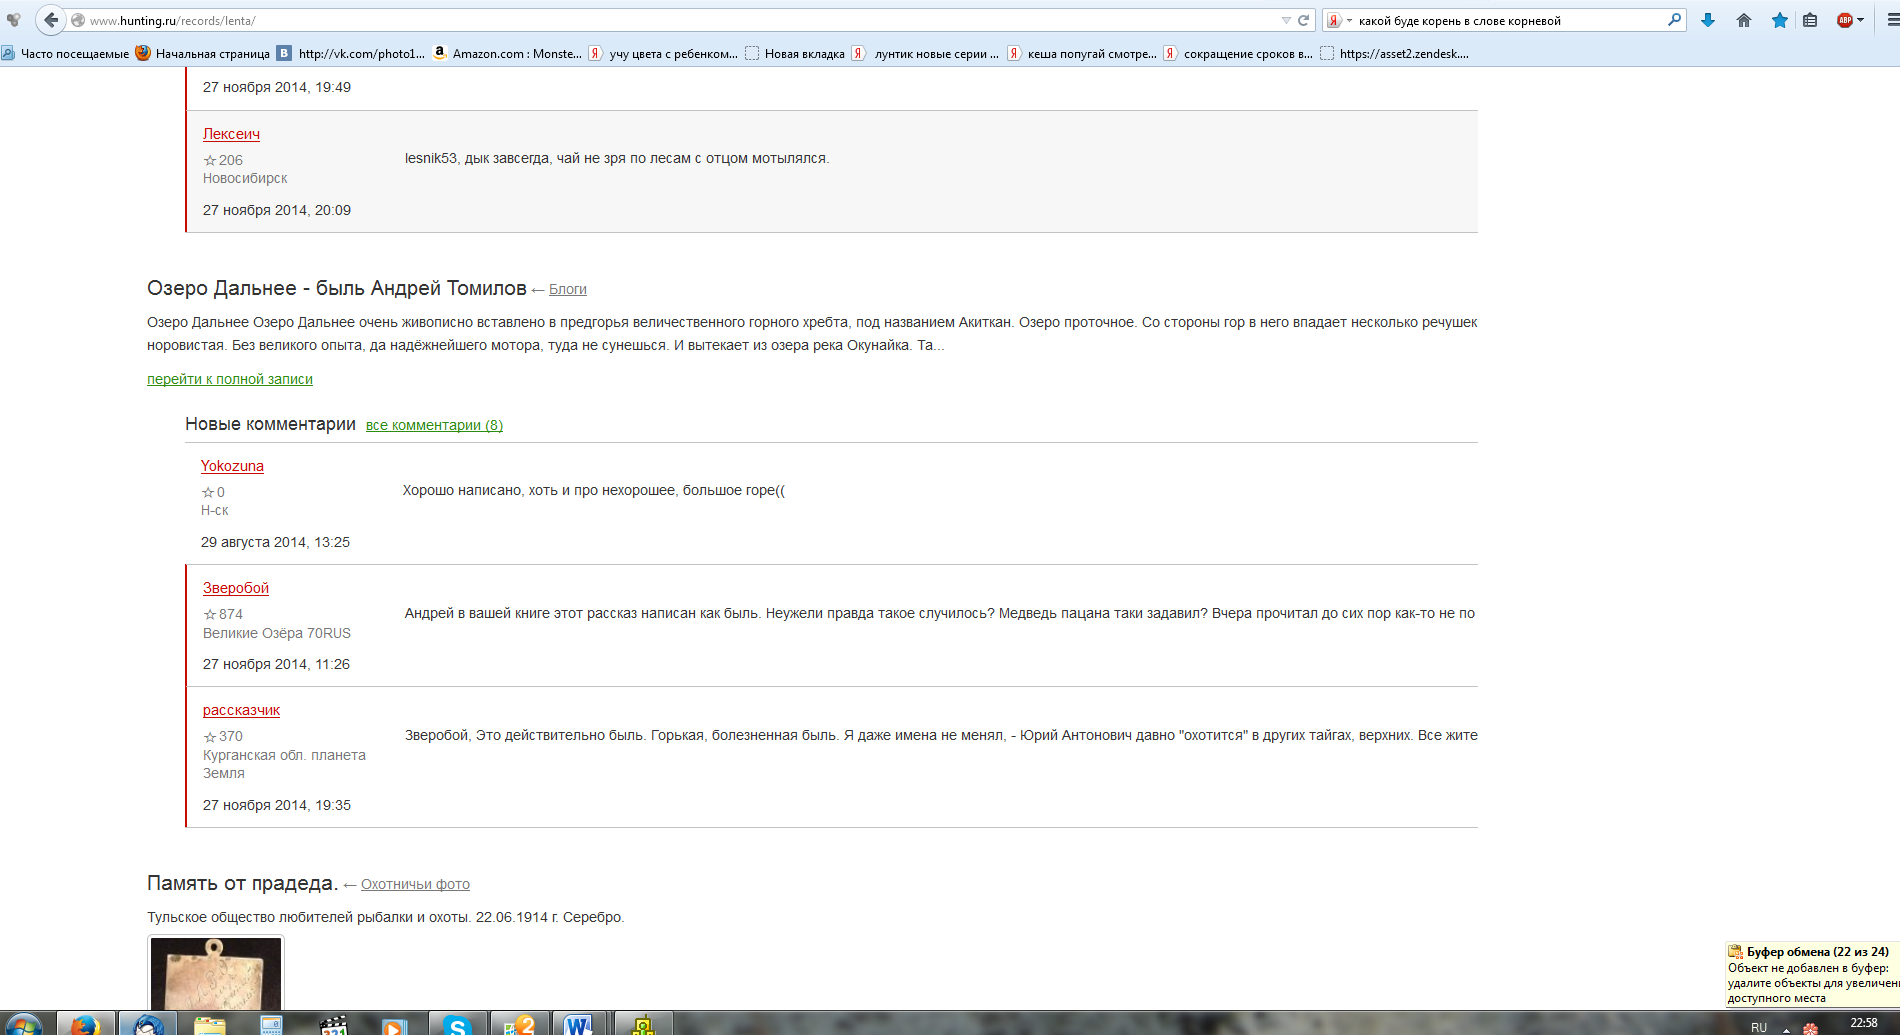This screenshot has width=1900, height=1035.
Task: Open Microsoft Word from the taskbar
Action: (x=577, y=1024)
